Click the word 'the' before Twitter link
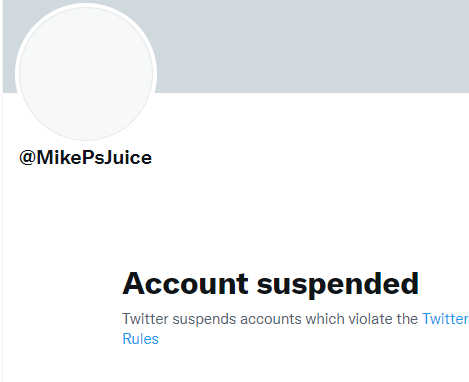The image size is (469, 382). [407, 319]
